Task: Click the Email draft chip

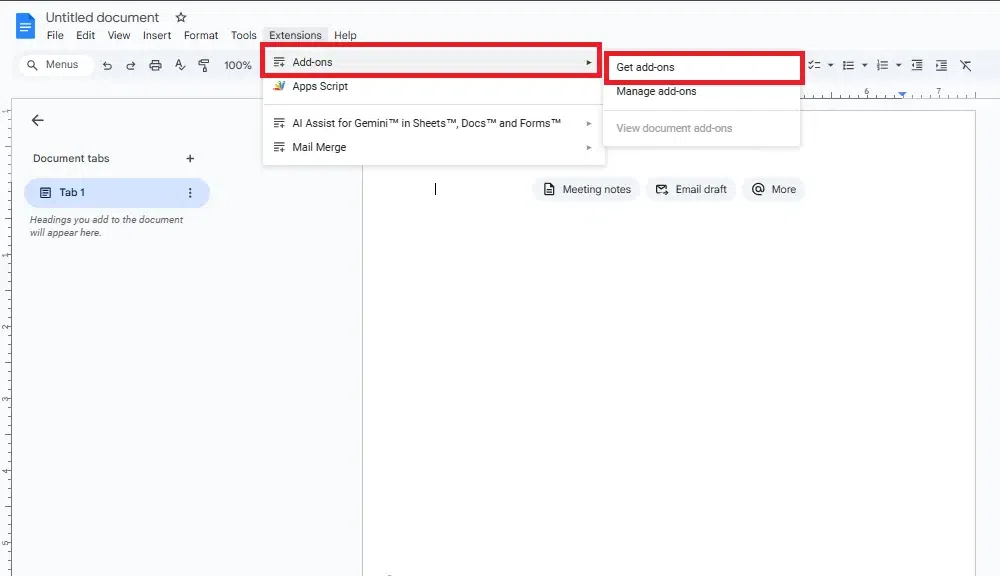Action: (x=691, y=189)
